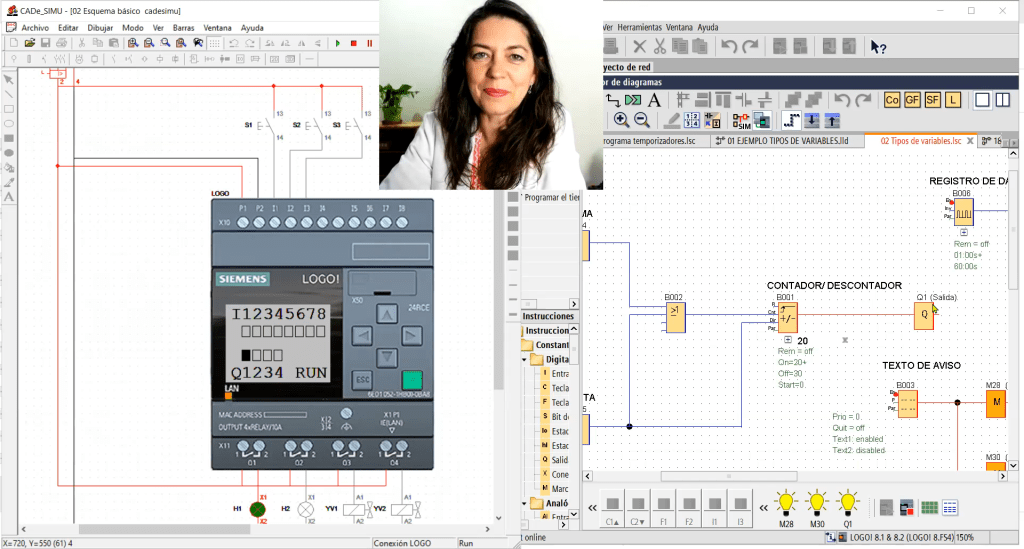The image size is (1024, 549).
Task: Open the Dibujar menu
Action: click(100, 27)
